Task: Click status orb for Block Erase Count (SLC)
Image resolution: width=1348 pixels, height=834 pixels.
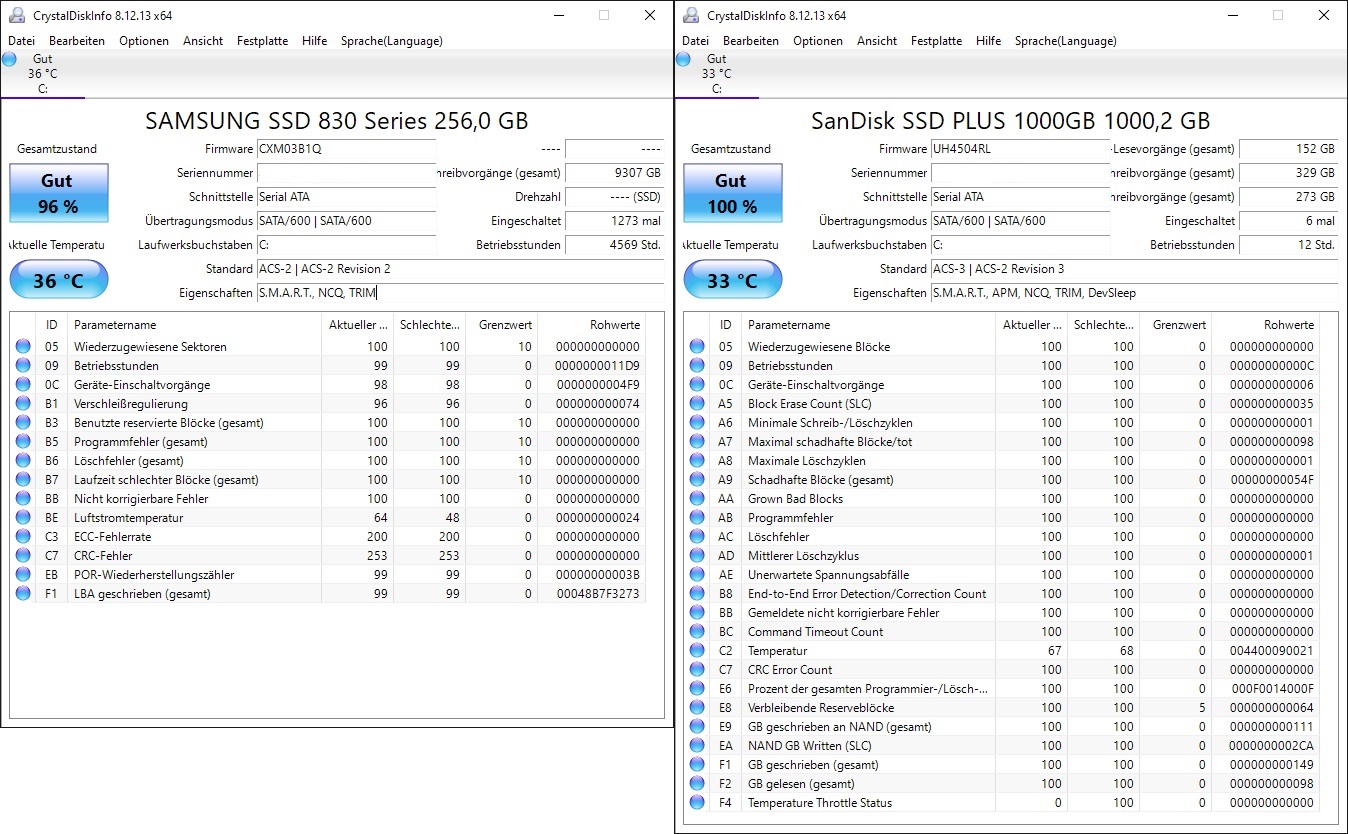Action: (697, 404)
